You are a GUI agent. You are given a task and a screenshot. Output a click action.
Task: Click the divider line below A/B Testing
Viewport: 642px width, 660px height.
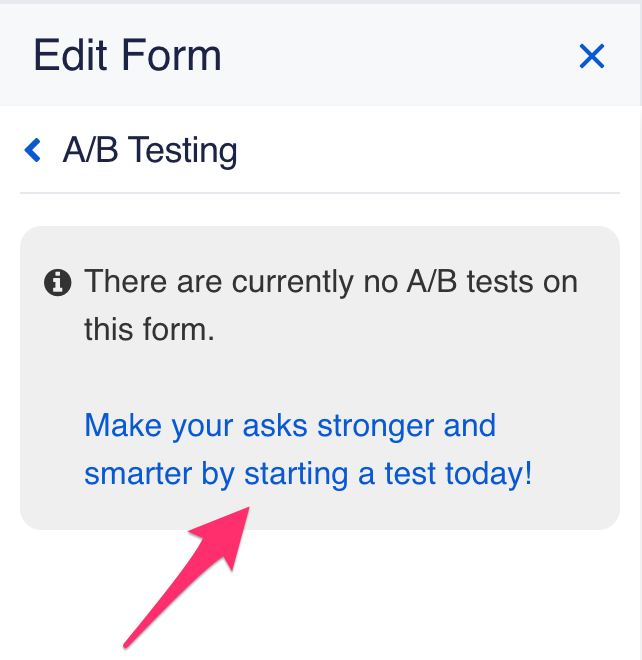tap(320, 192)
